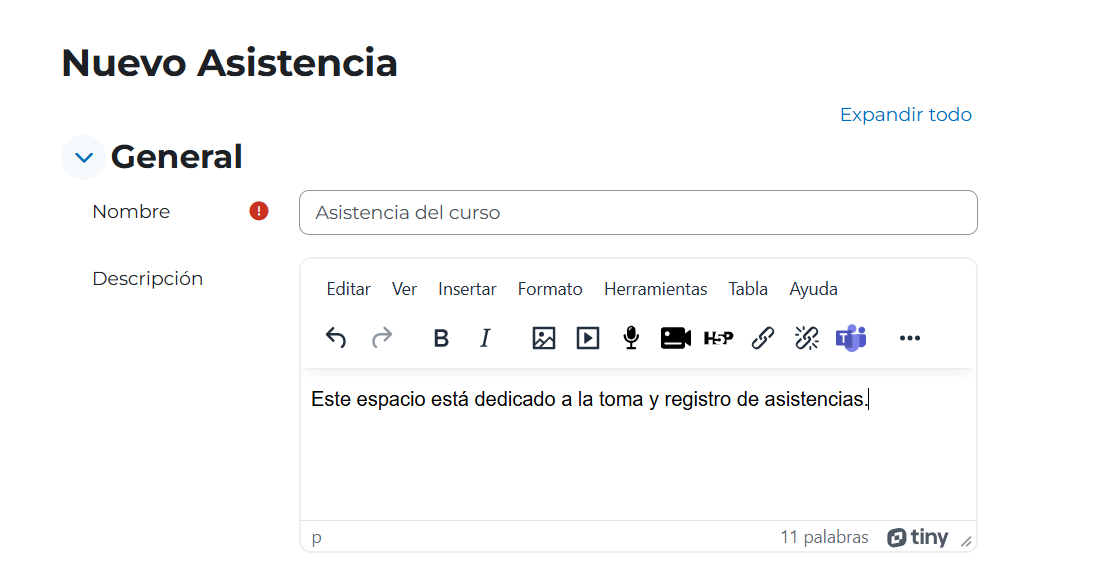Reveal more toolbar options with ellipsis
1099x569 pixels.
(x=910, y=338)
